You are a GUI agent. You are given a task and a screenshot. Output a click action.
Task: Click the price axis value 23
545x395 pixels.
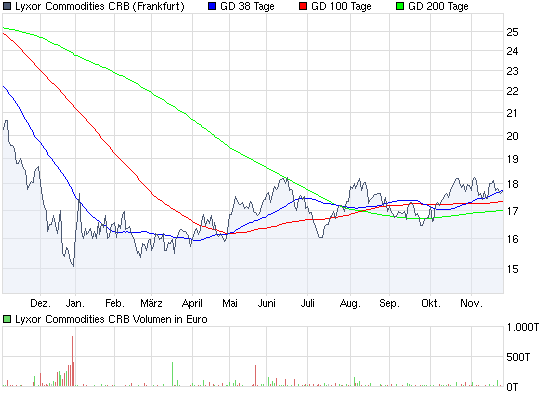tap(512, 71)
